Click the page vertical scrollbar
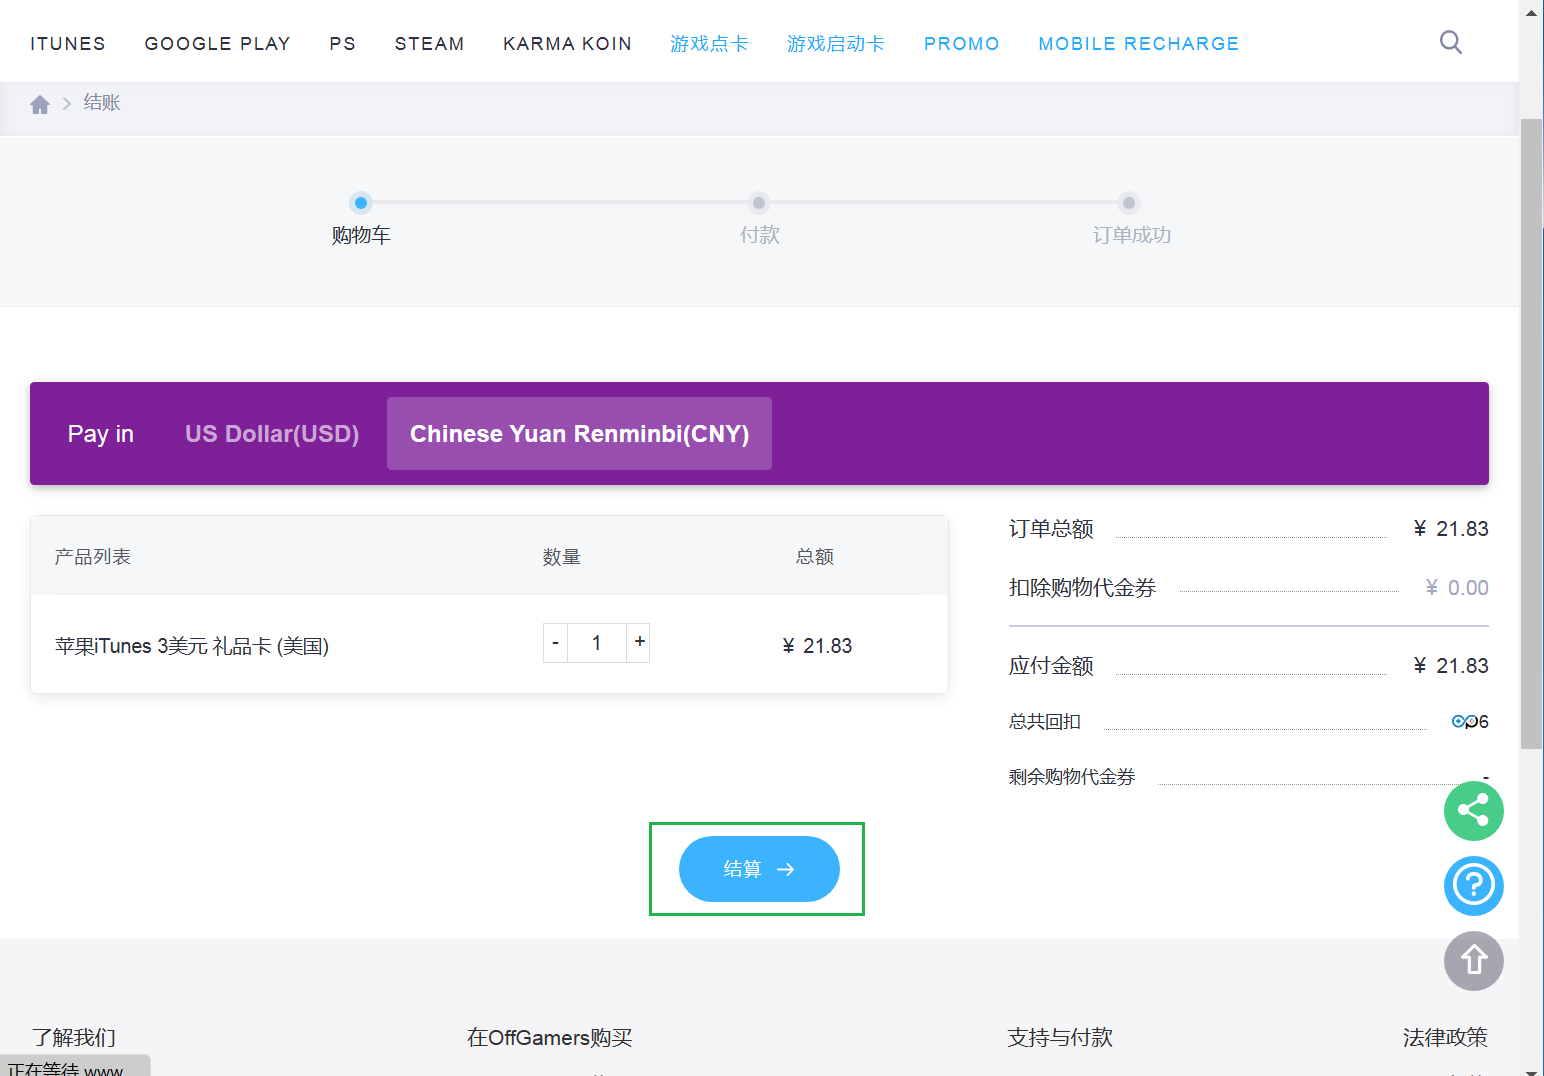The image size is (1544, 1076). 1531,430
